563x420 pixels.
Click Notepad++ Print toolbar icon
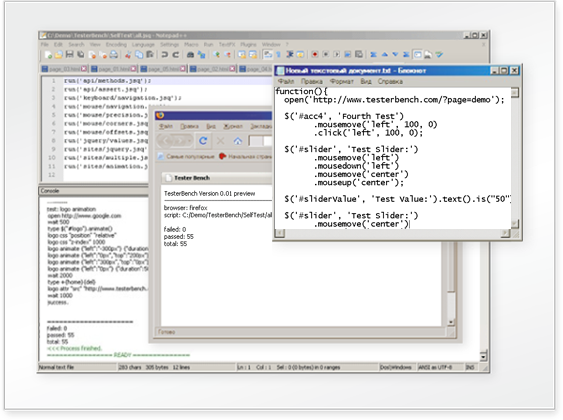coord(114,55)
